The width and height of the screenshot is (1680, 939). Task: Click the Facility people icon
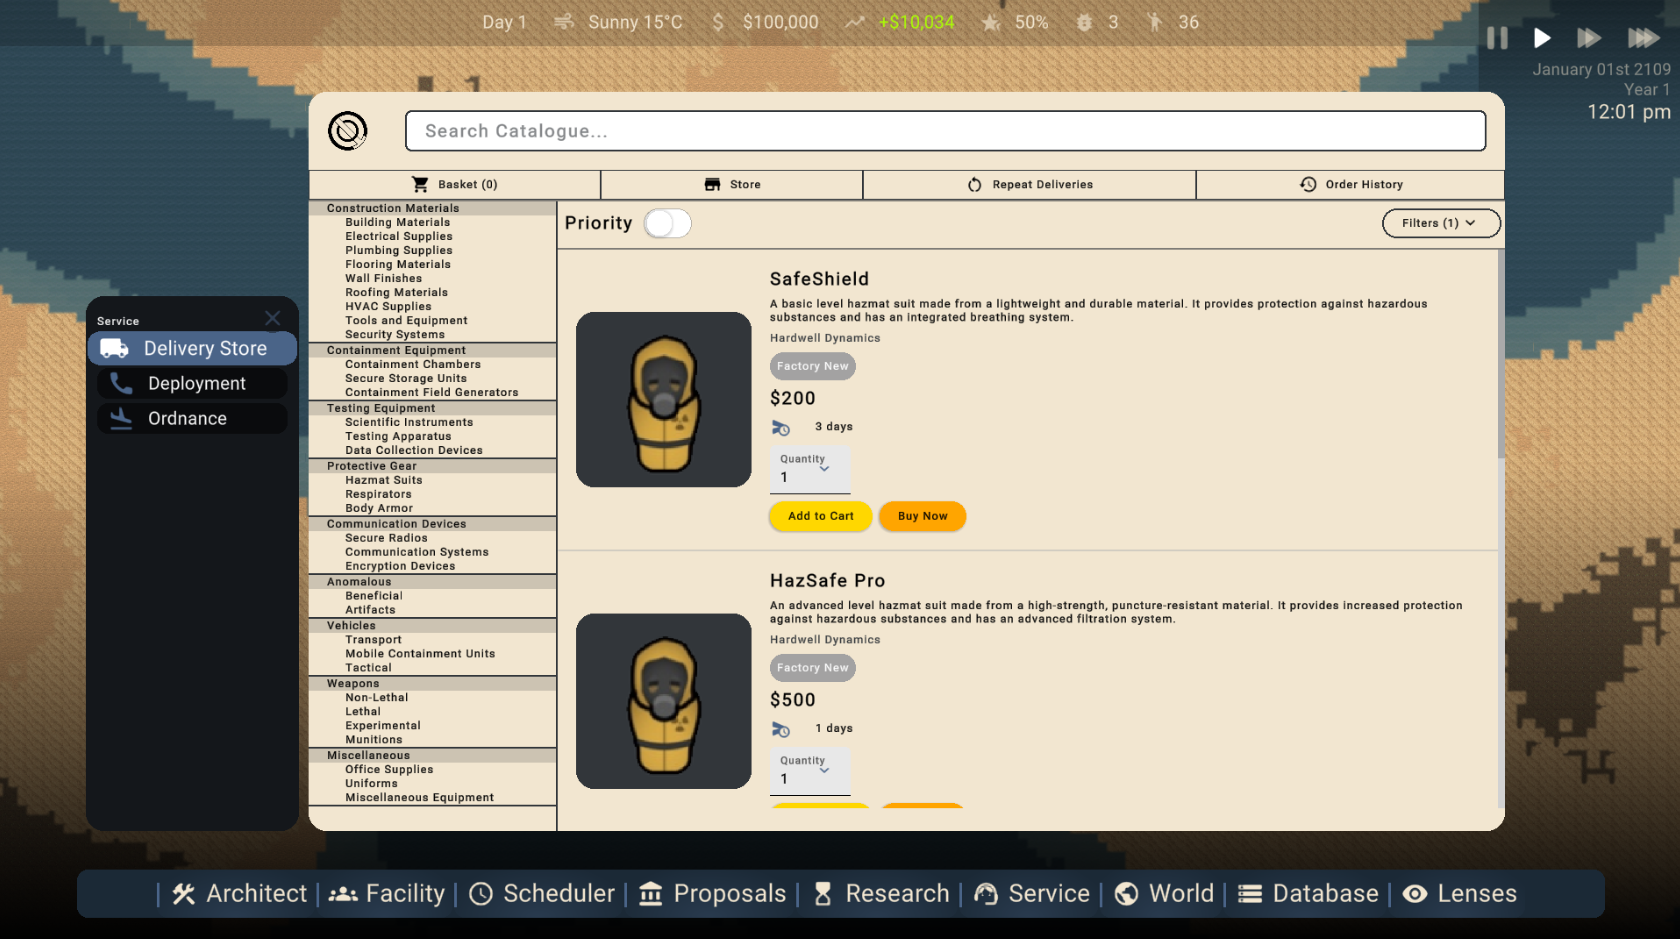click(343, 894)
